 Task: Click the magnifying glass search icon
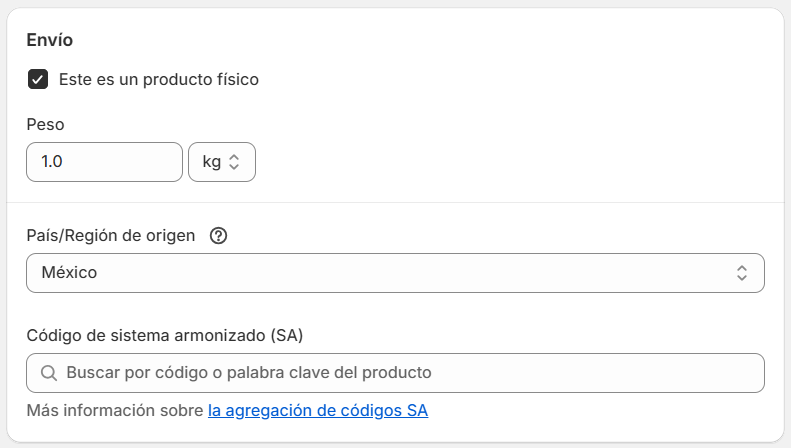coord(48,373)
